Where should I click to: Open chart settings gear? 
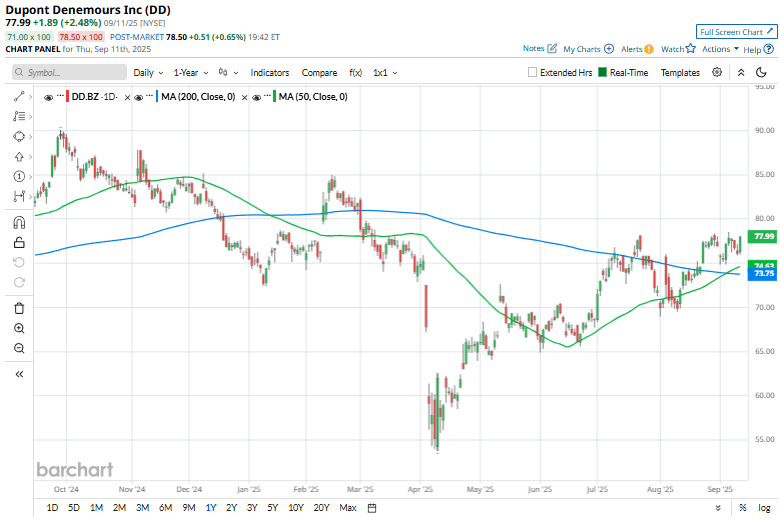[x=717, y=72]
